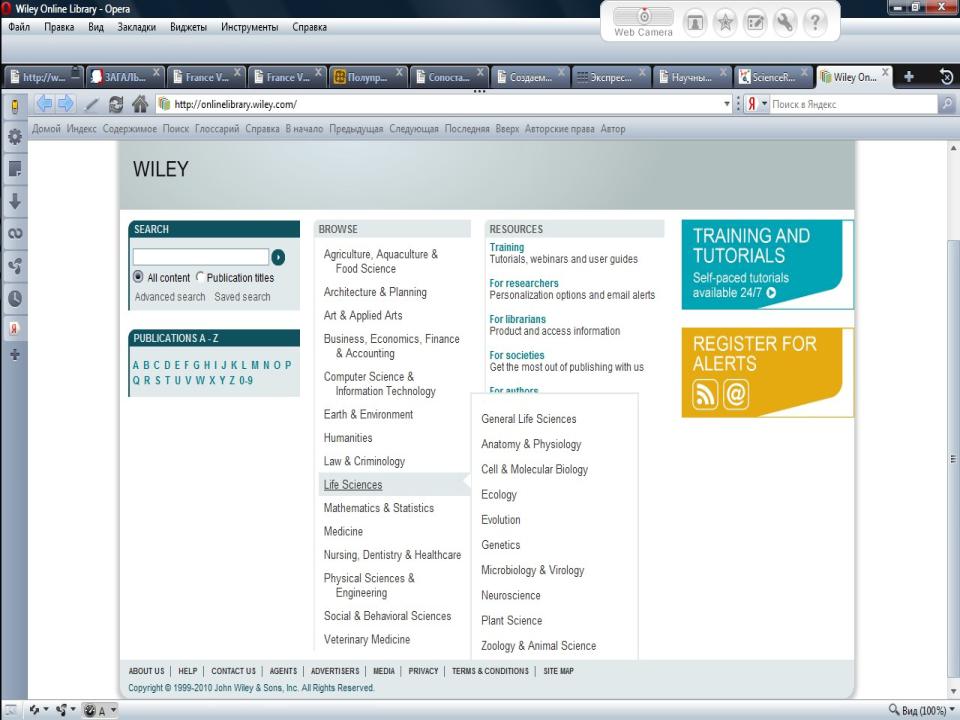Image resolution: width=960 pixels, height=720 pixels.
Task: Click the vertical scrollbar thumb
Action: (x=953, y=459)
